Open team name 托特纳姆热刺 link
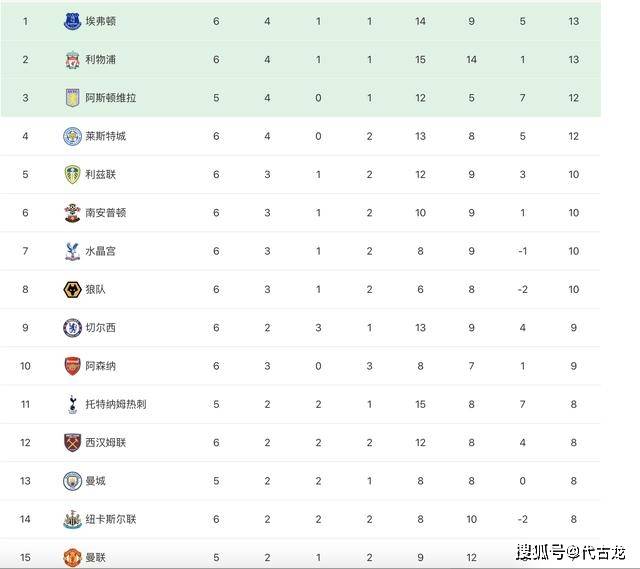Image resolution: width=640 pixels, height=569 pixels. (116, 405)
